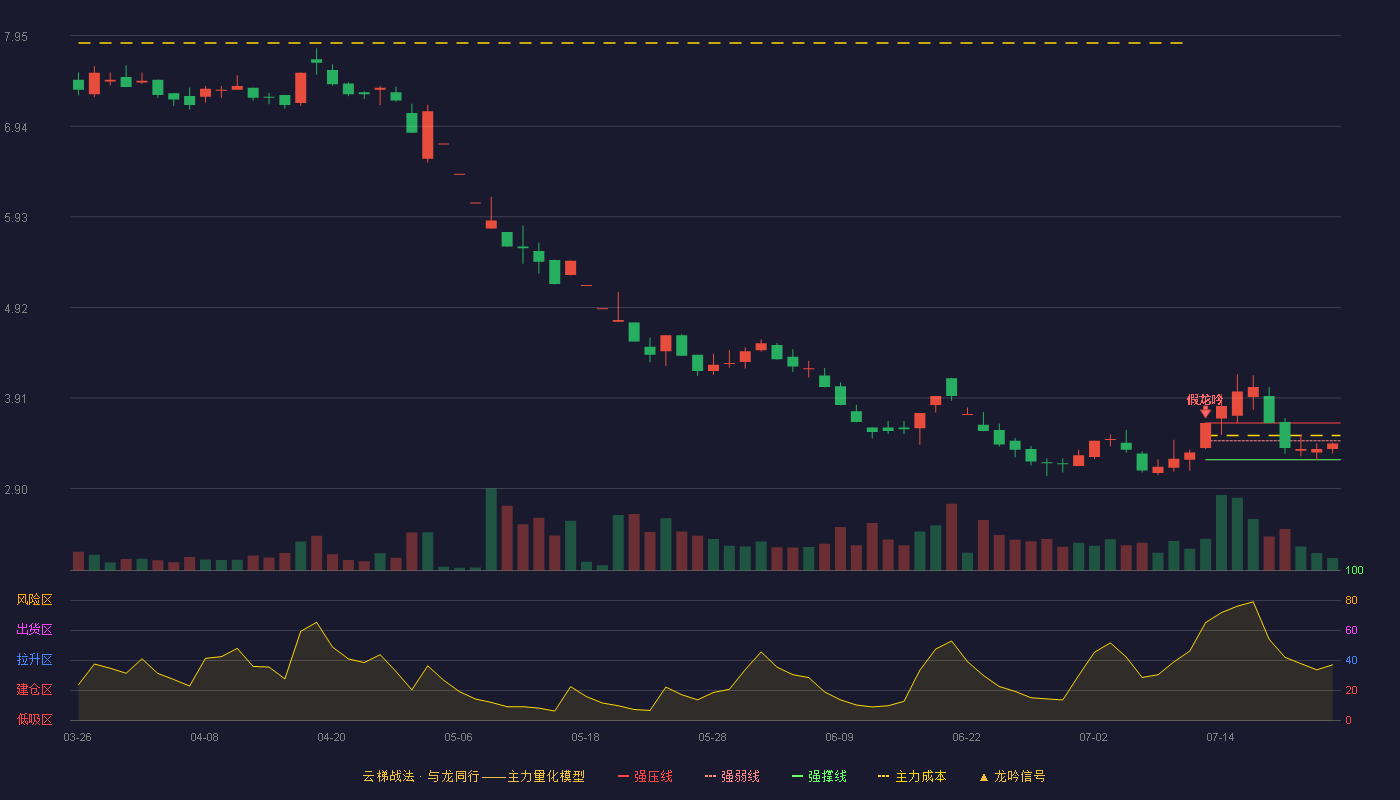Click the 龙吟信号 triangle legend icon
Image resolution: width=1400 pixels, height=800 pixels.
click(x=984, y=777)
